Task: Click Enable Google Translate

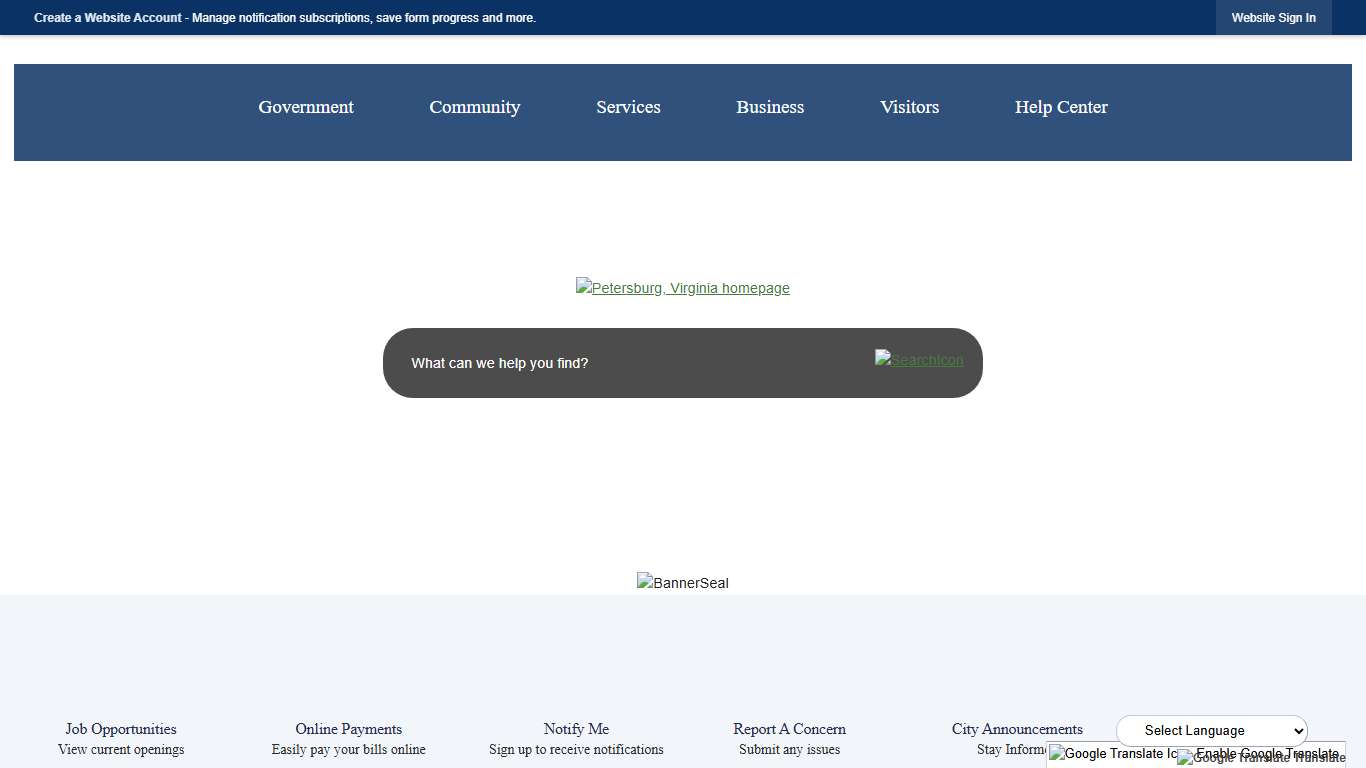Action: [1266, 753]
